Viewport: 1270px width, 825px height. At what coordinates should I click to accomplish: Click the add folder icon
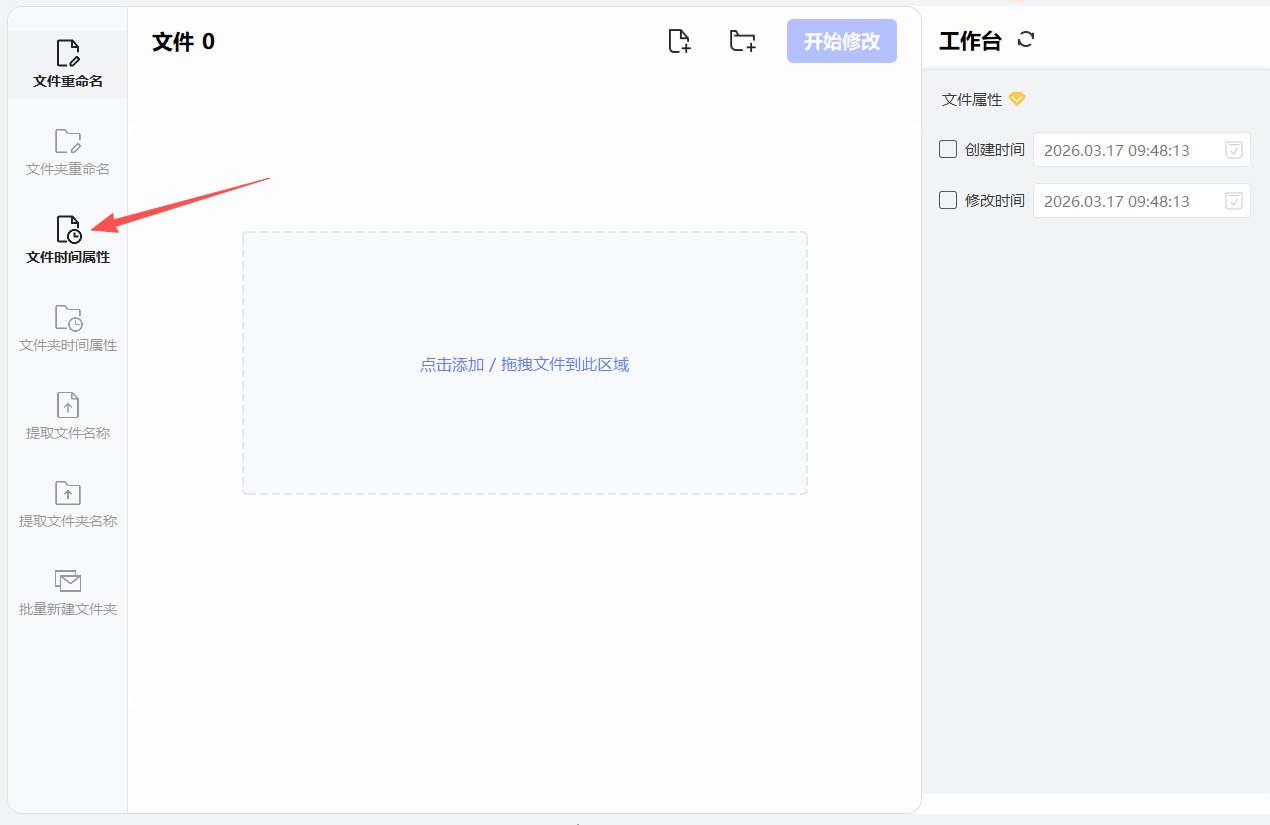tap(742, 41)
